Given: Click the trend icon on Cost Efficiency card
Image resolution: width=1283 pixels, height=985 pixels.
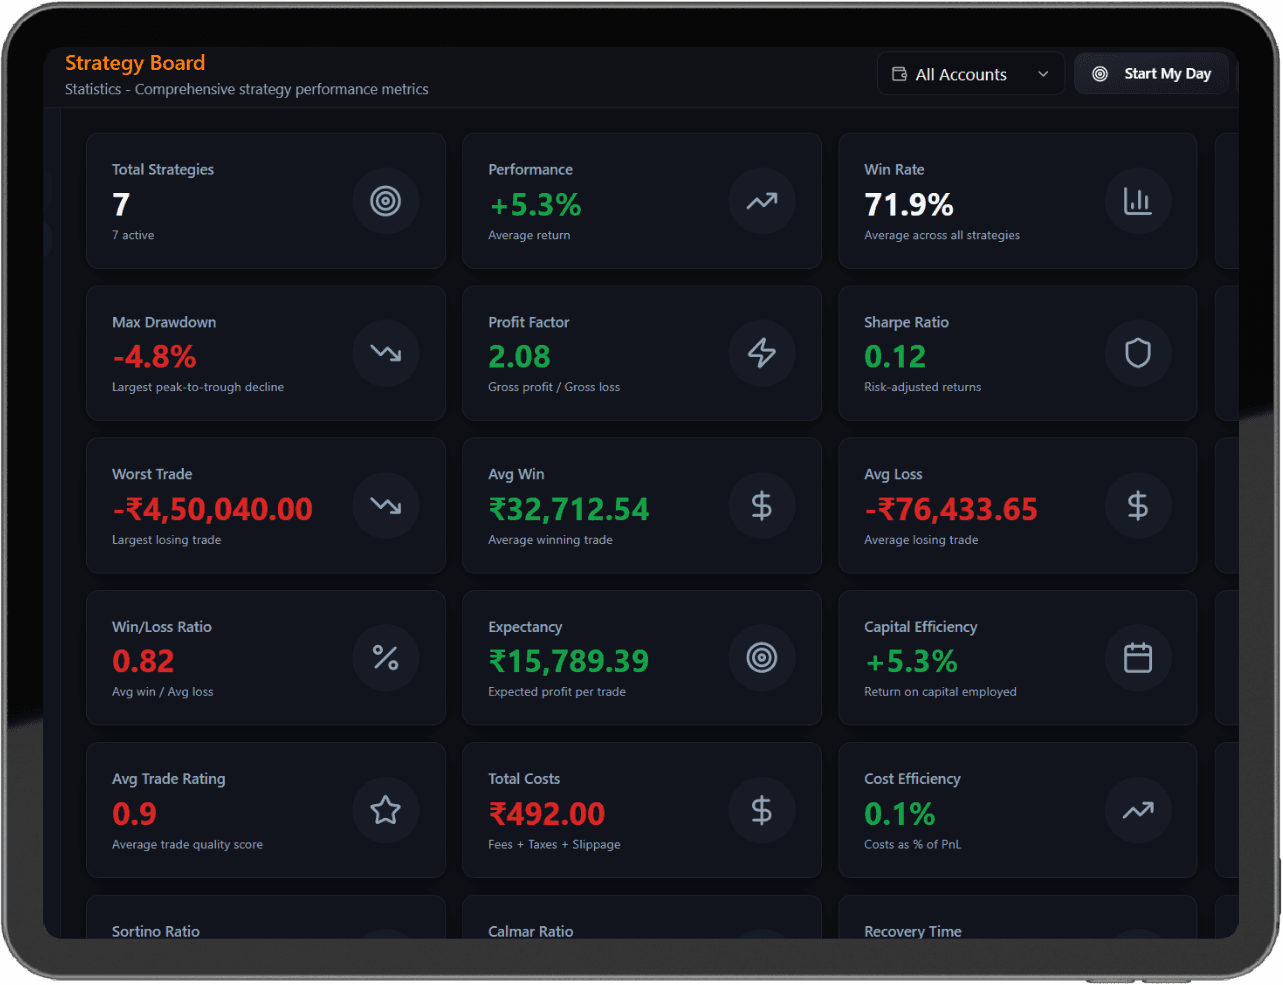Looking at the screenshot, I should [x=1137, y=810].
